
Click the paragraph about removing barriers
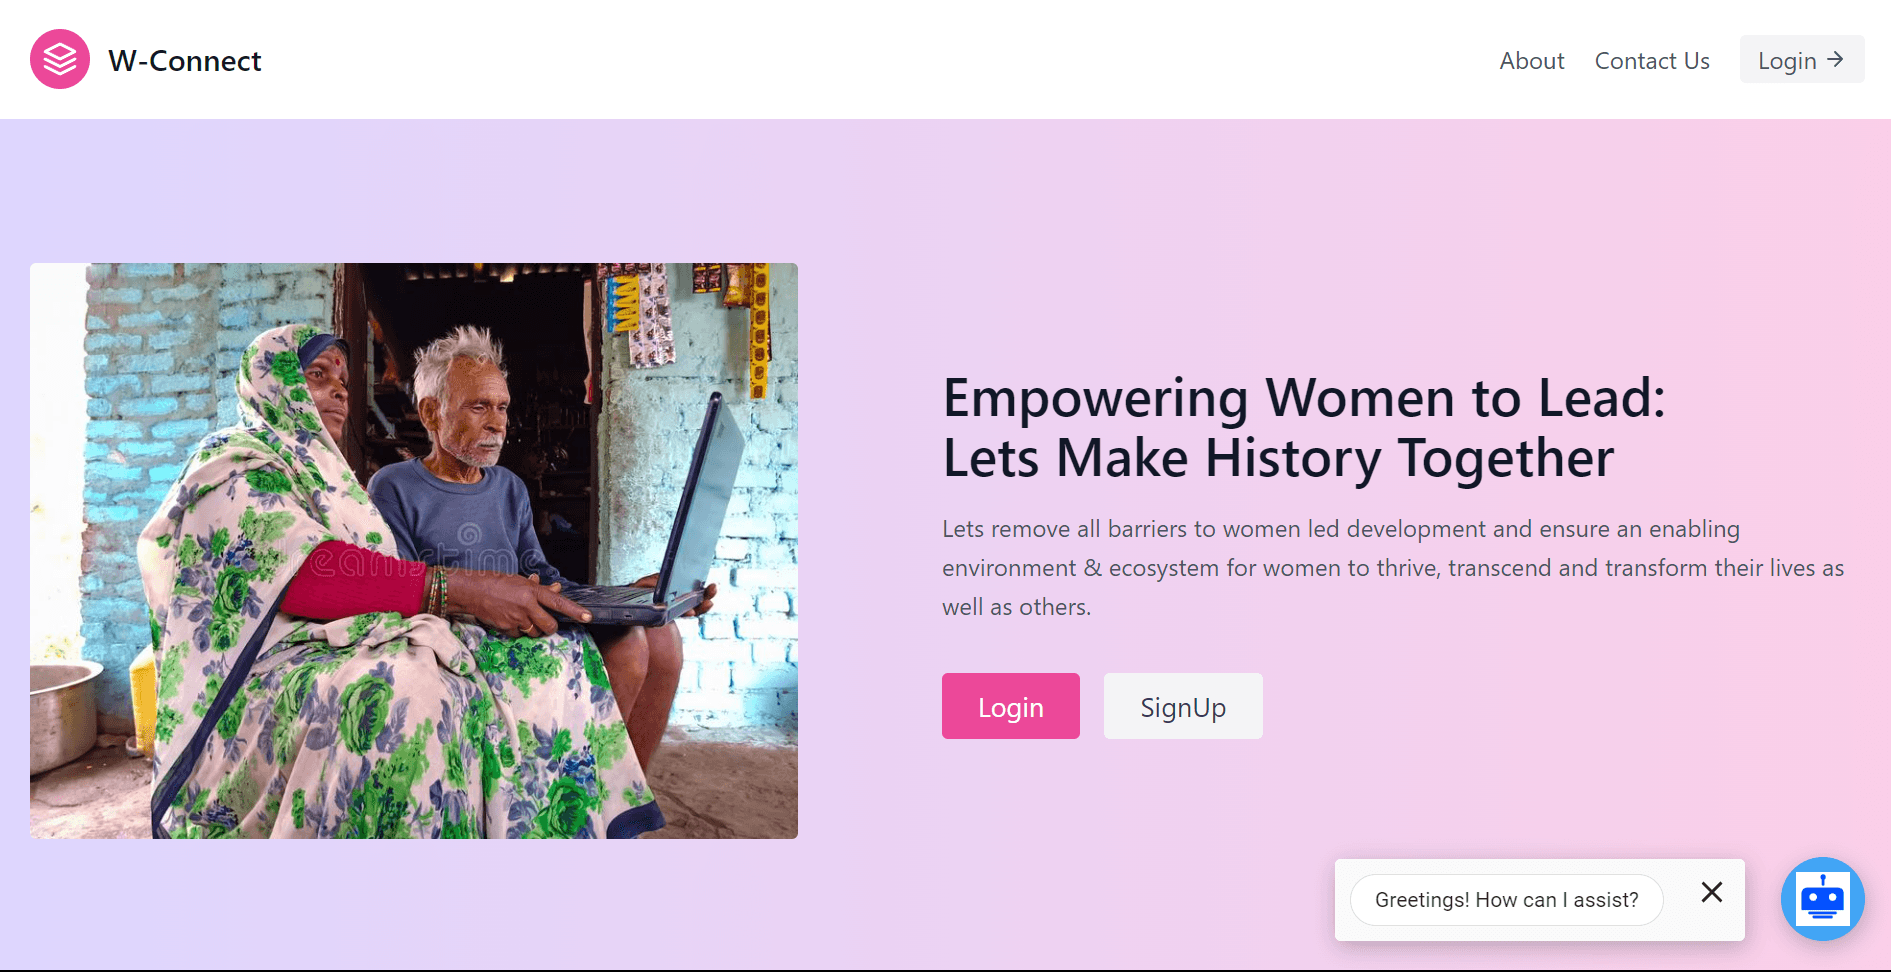pyautogui.click(x=1393, y=568)
